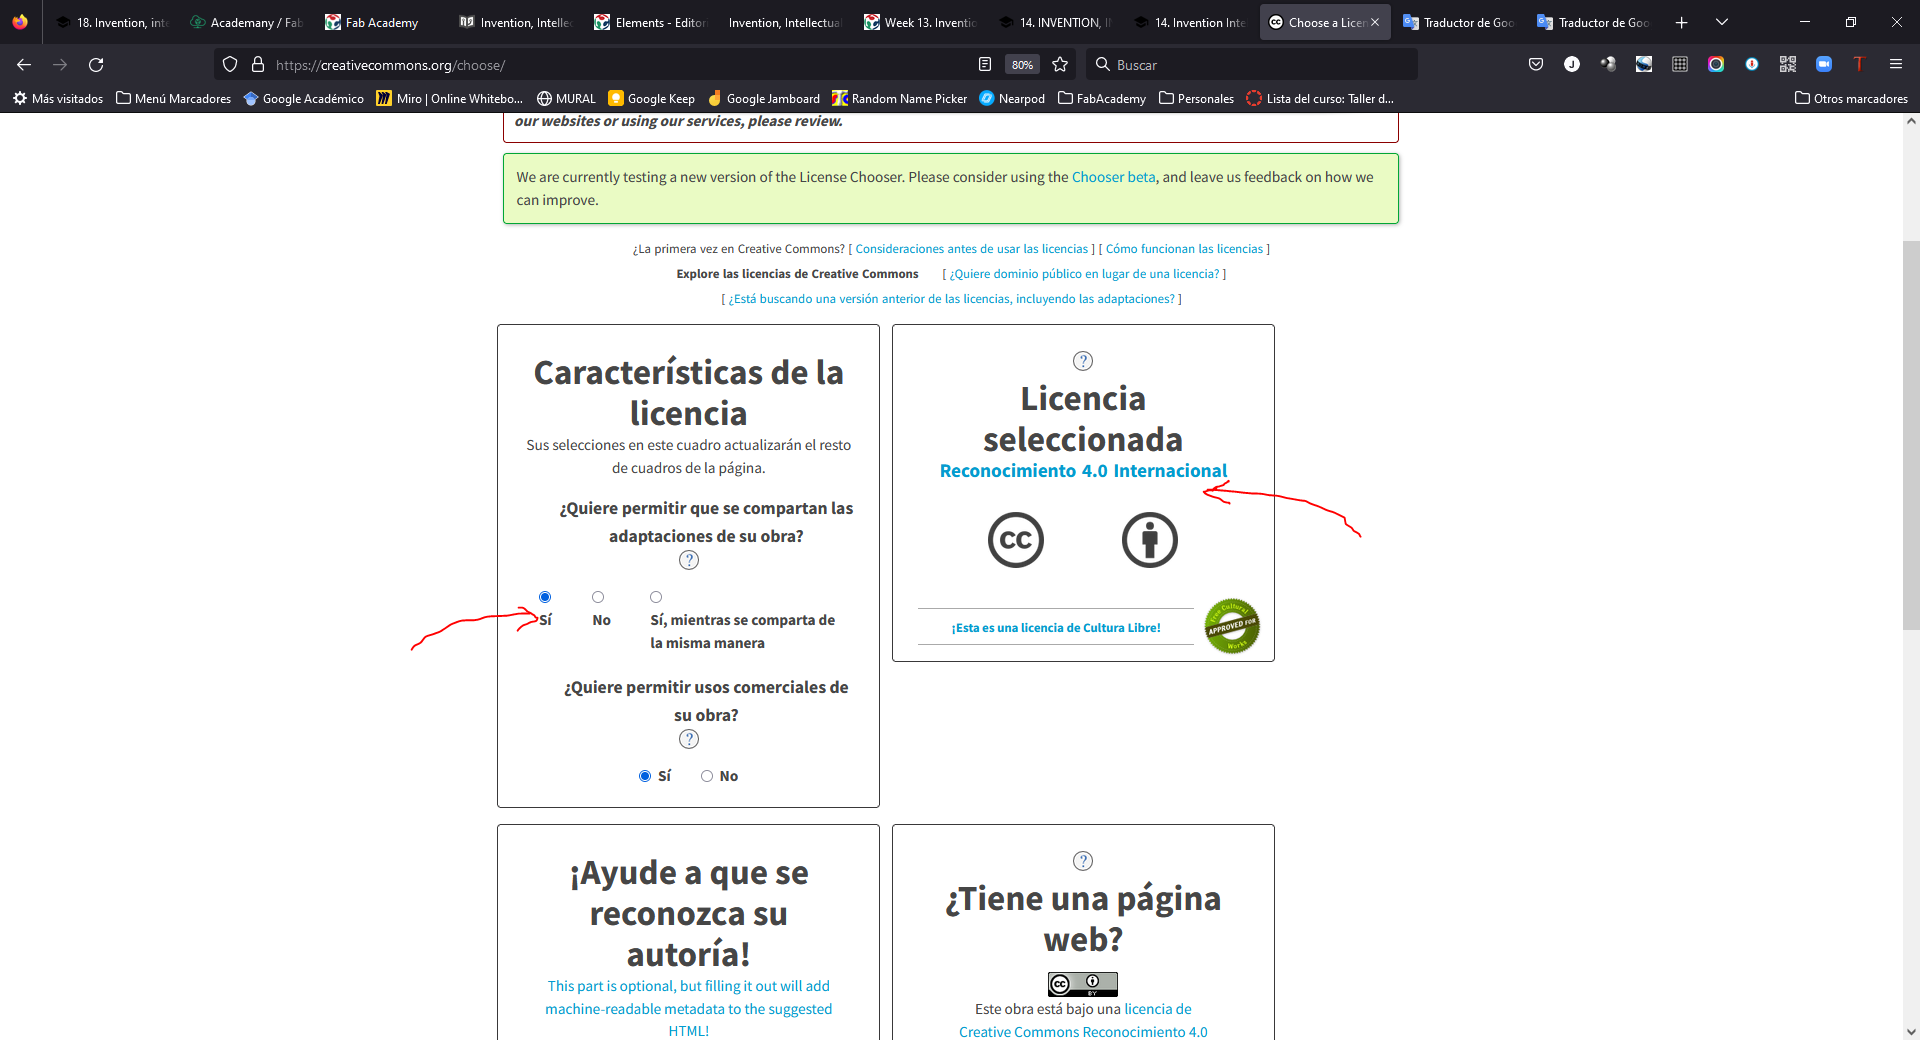Open the J account avatar icon
Screen dimensions: 1920x1040
coord(1572,64)
